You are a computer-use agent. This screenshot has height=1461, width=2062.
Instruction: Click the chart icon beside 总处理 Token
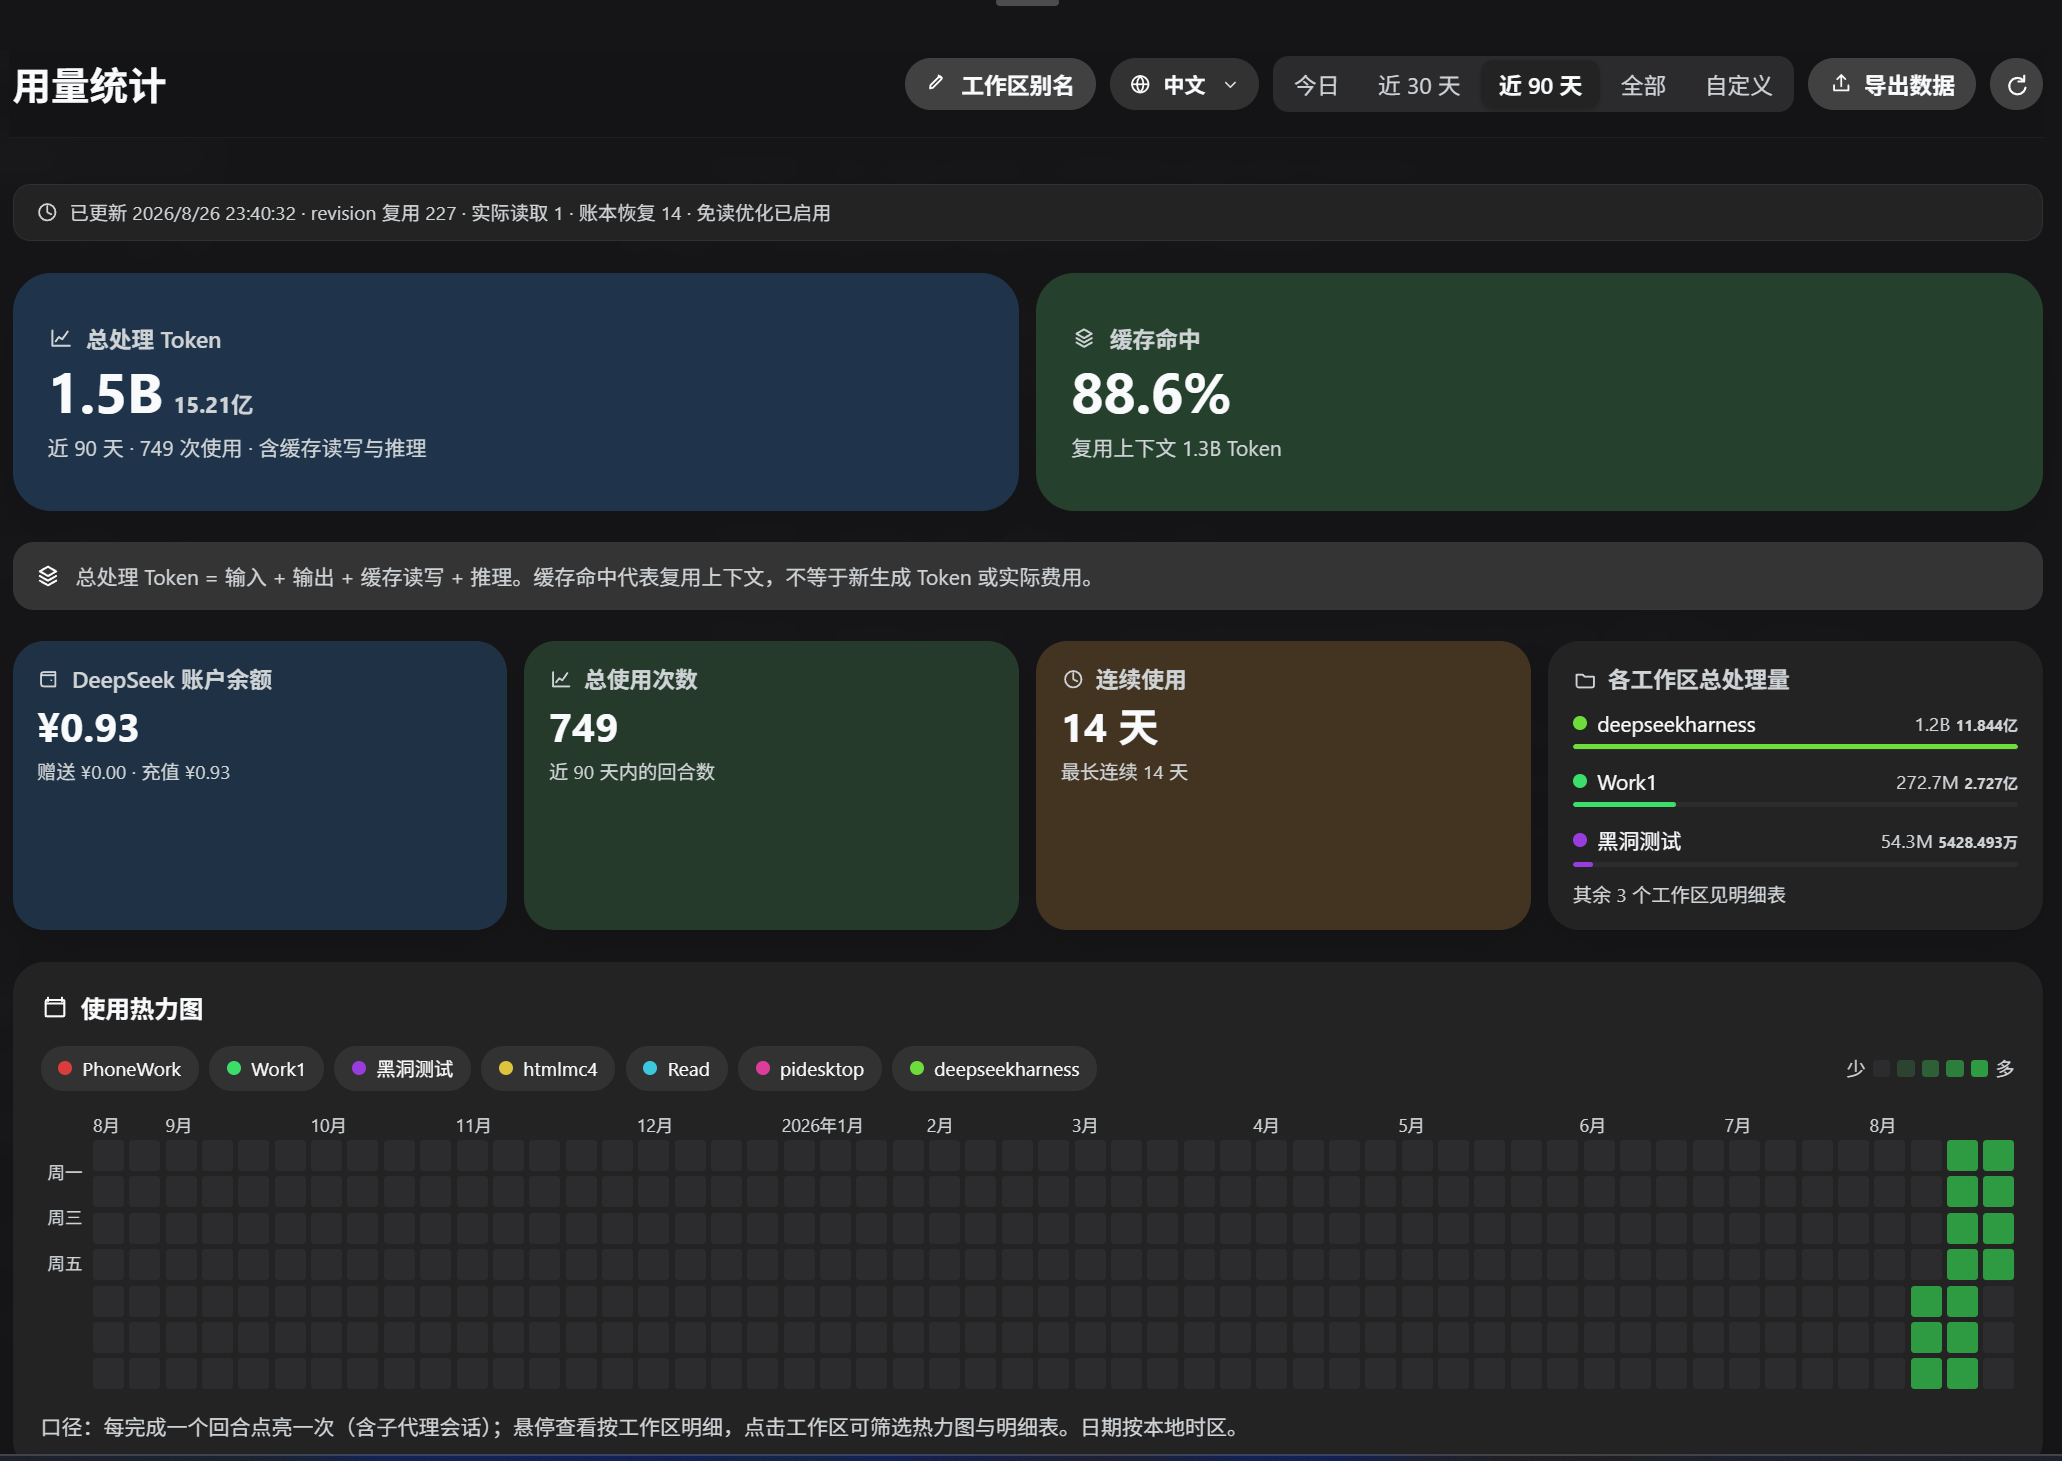coord(60,339)
